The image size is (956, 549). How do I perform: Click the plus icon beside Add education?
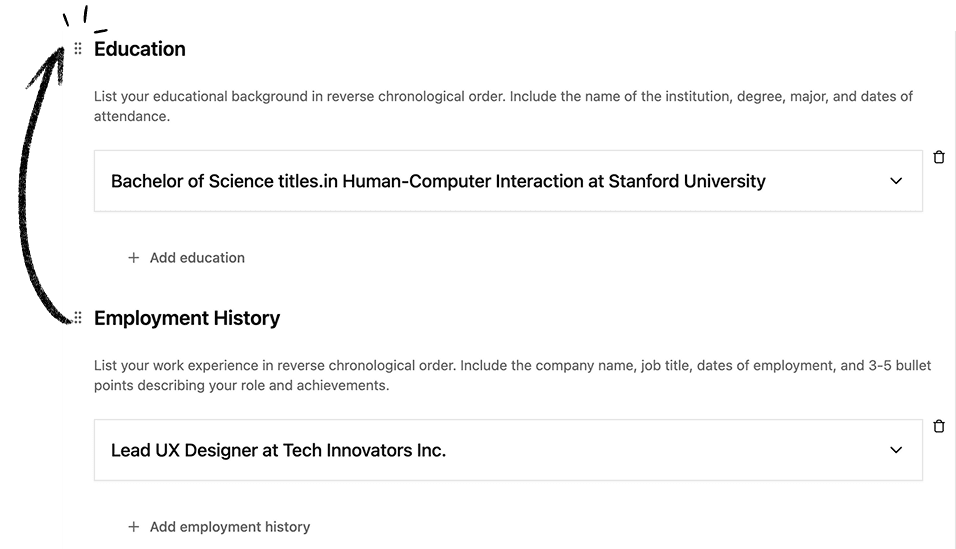coord(134,257)
